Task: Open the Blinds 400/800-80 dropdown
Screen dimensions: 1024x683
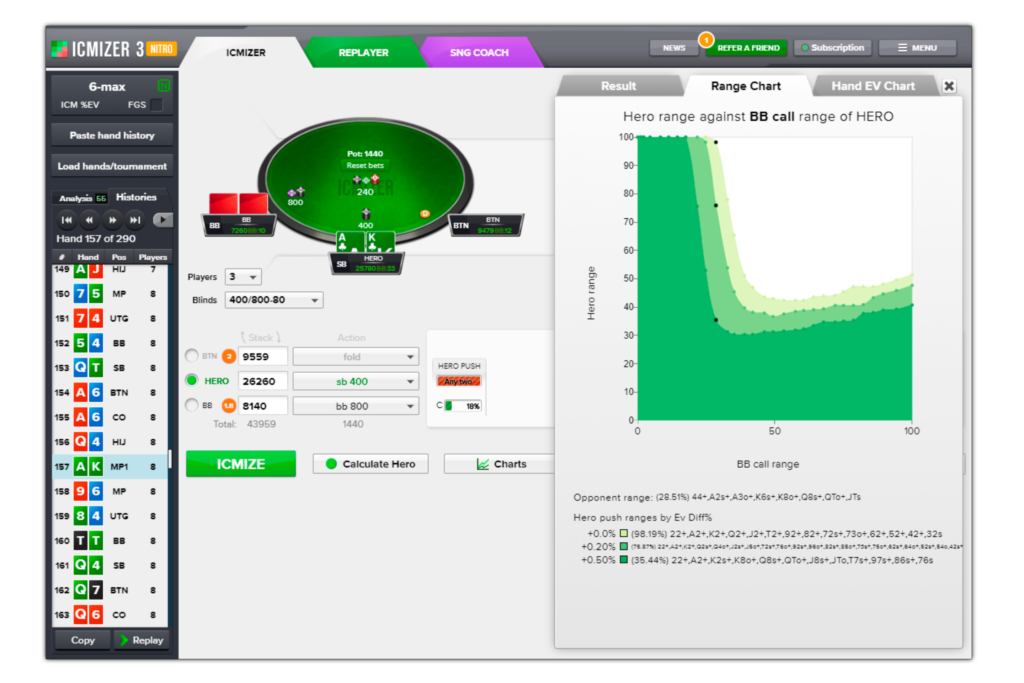Action: click(274, 300)
